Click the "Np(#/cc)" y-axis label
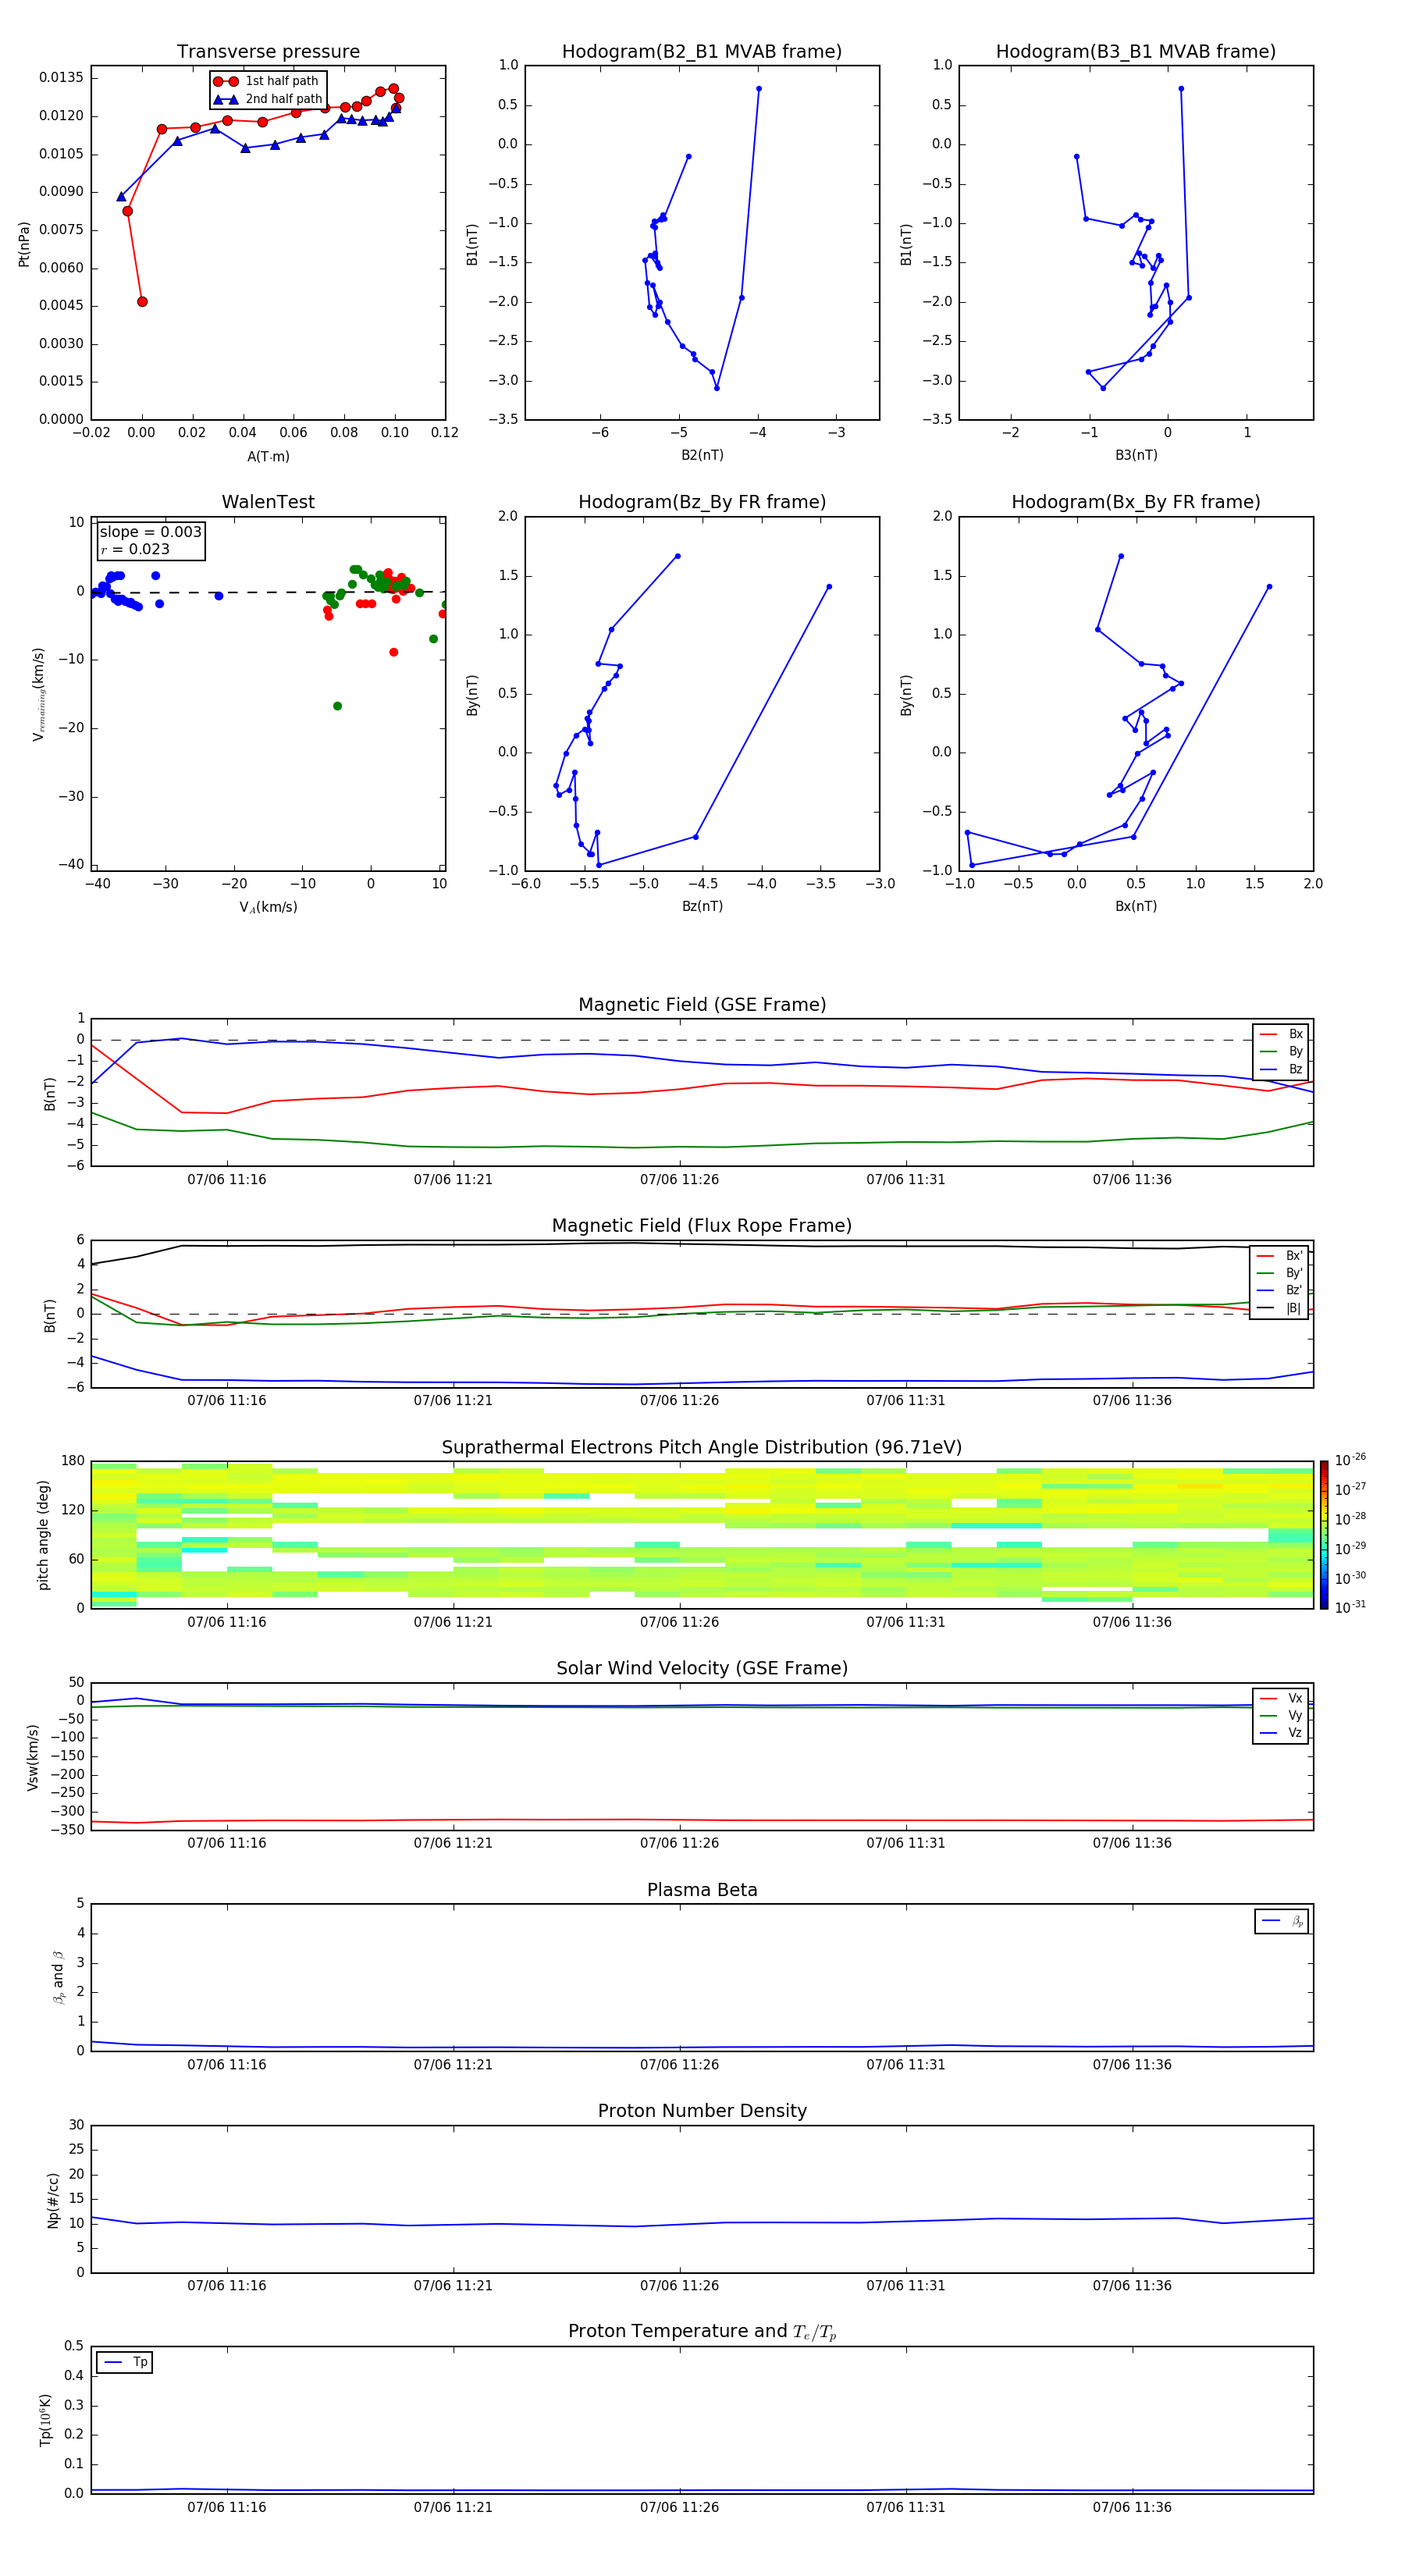 (53, 2200)
